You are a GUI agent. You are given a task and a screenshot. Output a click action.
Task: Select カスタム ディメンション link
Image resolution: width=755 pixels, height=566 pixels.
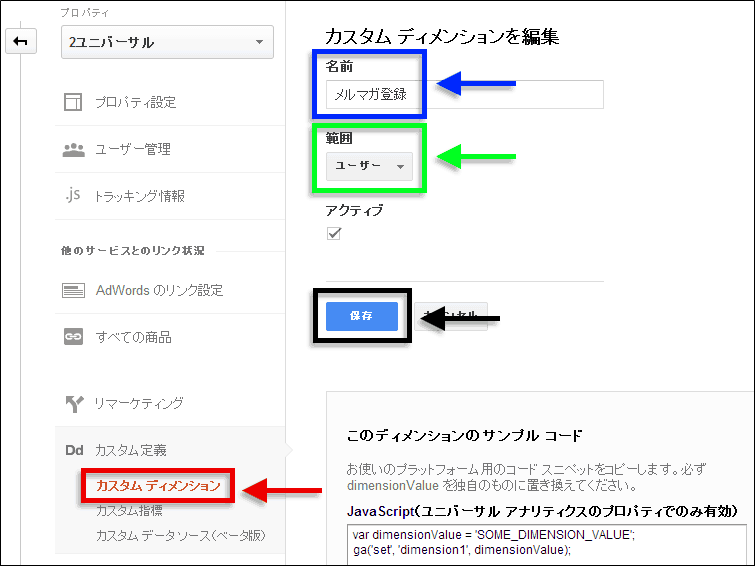pyautogui.click(x=158, y=486)
